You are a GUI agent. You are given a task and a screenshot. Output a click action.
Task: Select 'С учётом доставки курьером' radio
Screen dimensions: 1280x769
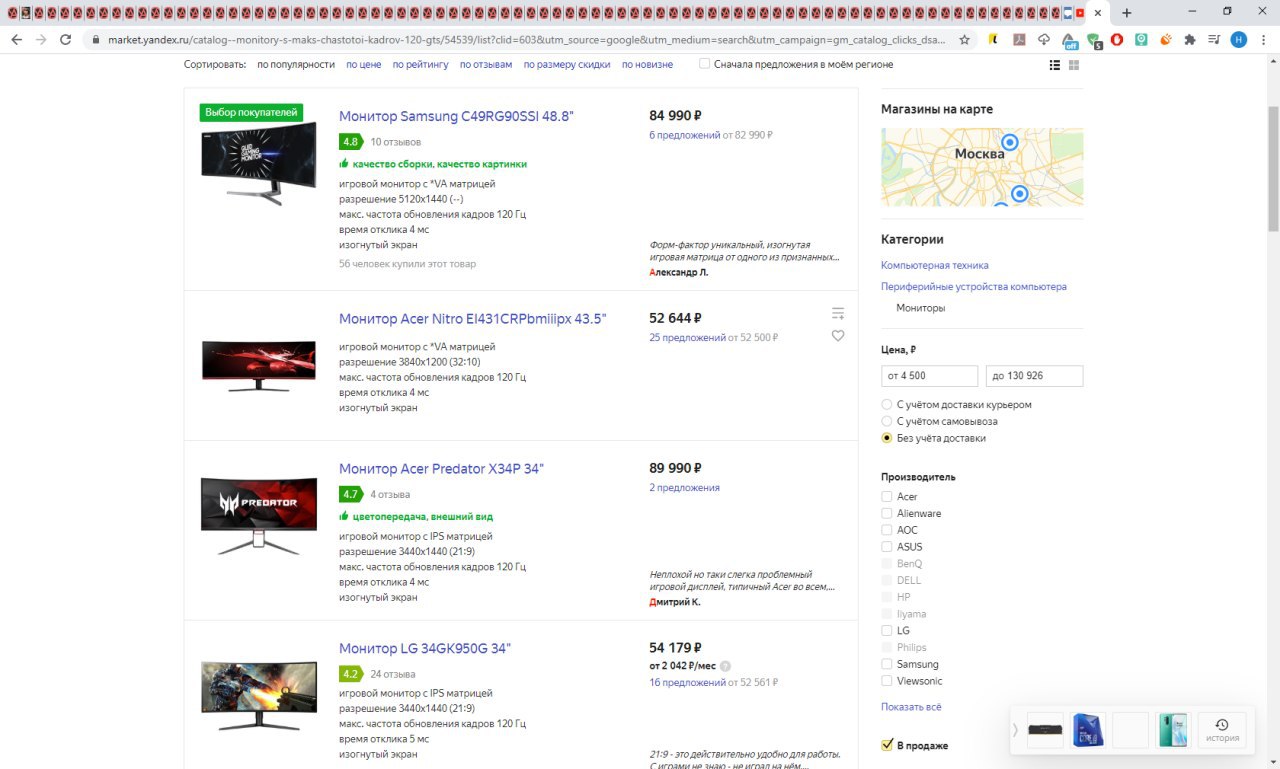click(x=886, y=405)
